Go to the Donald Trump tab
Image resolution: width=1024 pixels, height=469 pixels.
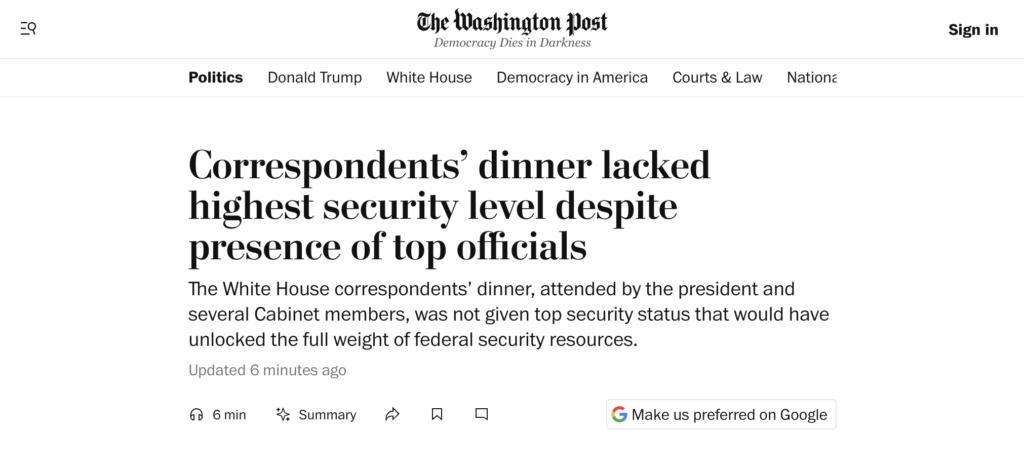click(x=315, y=77)
